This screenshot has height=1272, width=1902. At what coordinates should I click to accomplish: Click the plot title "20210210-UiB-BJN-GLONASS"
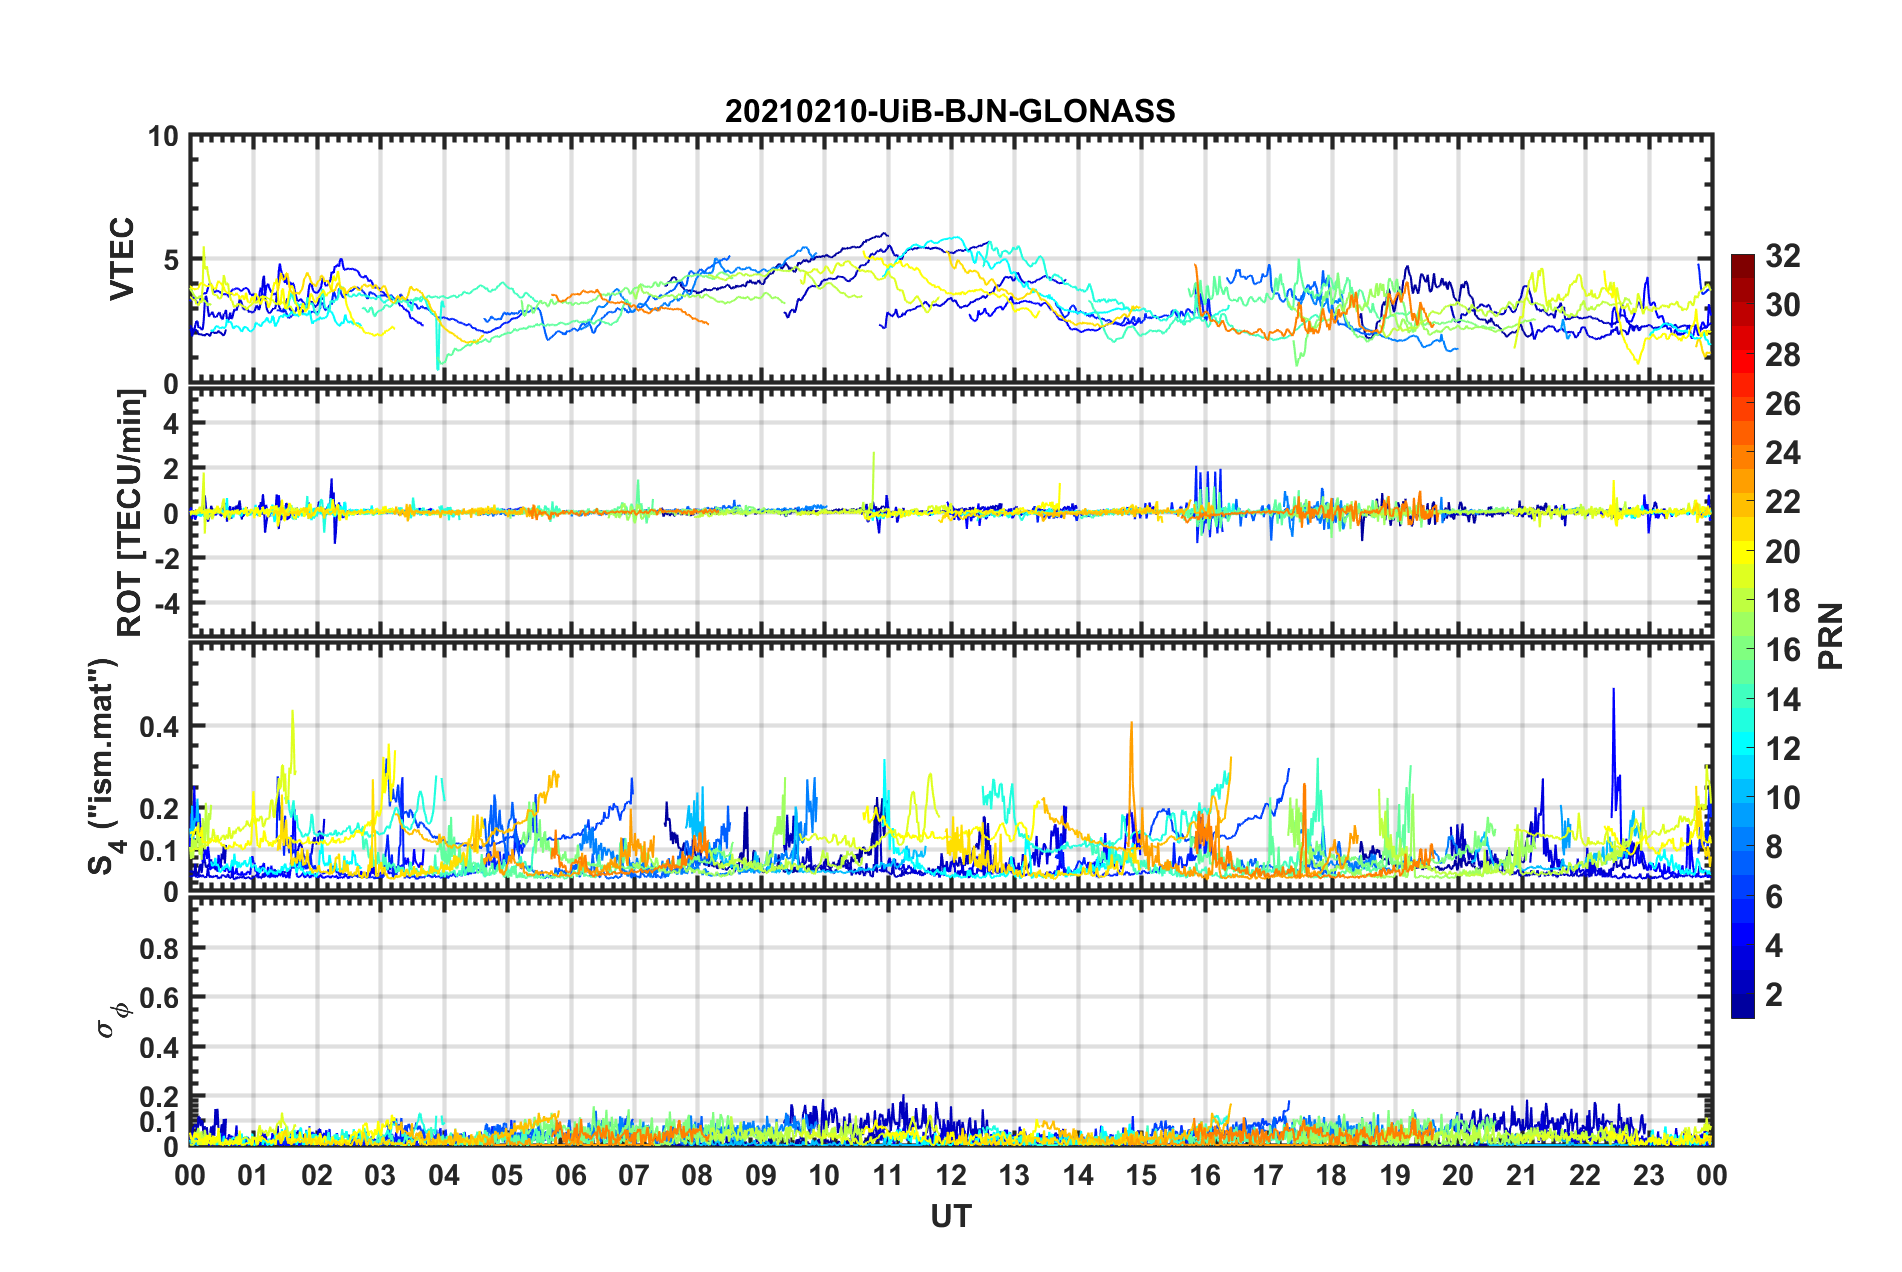(950, 111)
